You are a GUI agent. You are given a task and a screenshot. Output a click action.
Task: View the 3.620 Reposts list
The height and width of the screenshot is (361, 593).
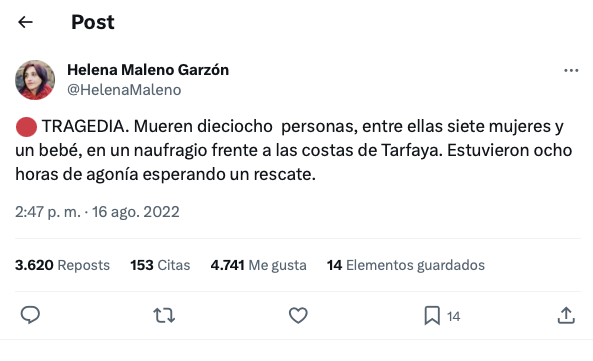(x=62, y=265)
